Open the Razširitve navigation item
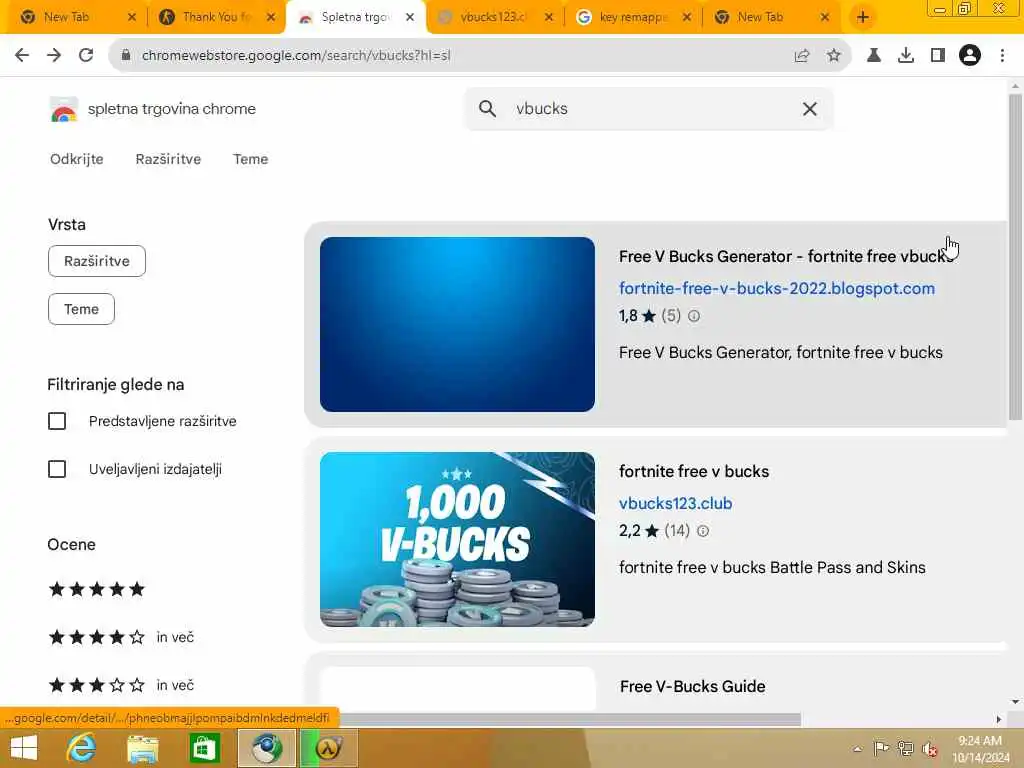This screenshot has width=1024, height=768. 168,159
